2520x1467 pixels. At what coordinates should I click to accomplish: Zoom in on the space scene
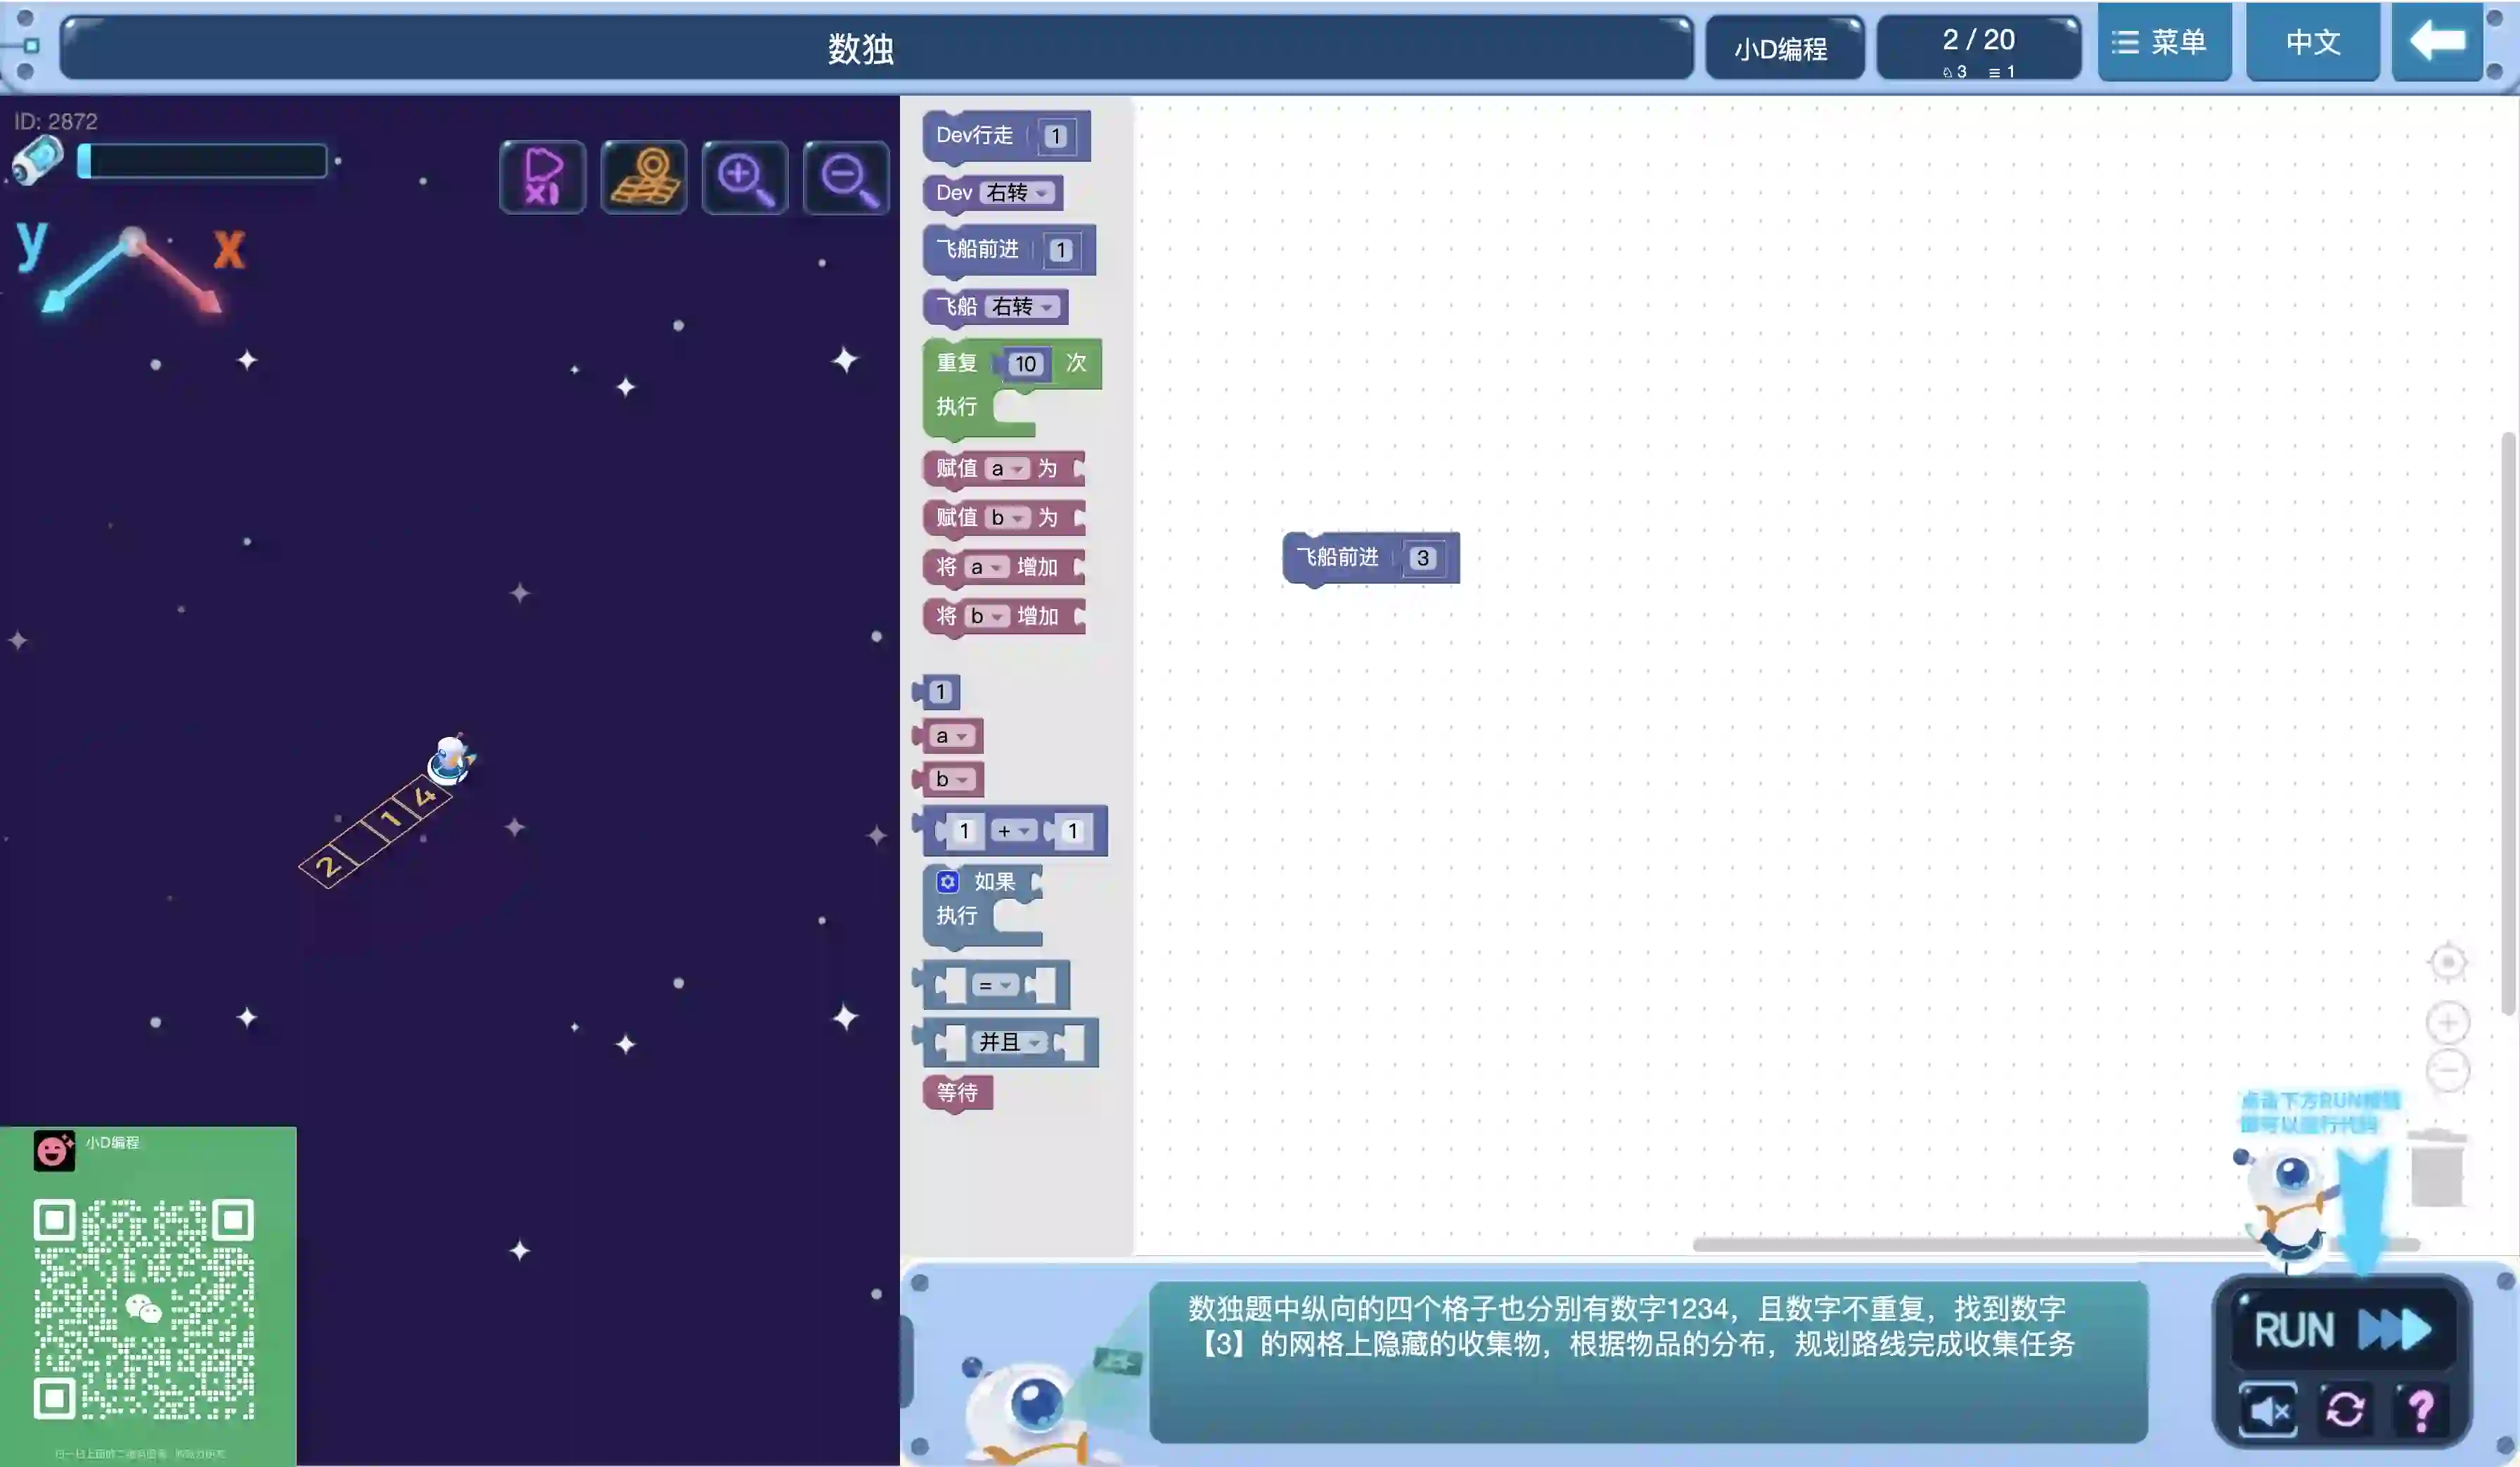pyautogui.click(x=745, y=177)
